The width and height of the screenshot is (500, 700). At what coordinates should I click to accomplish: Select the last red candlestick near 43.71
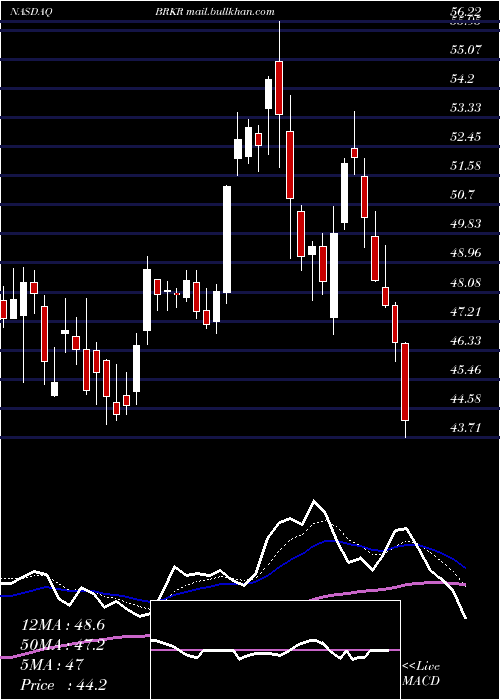coord(405,382)
